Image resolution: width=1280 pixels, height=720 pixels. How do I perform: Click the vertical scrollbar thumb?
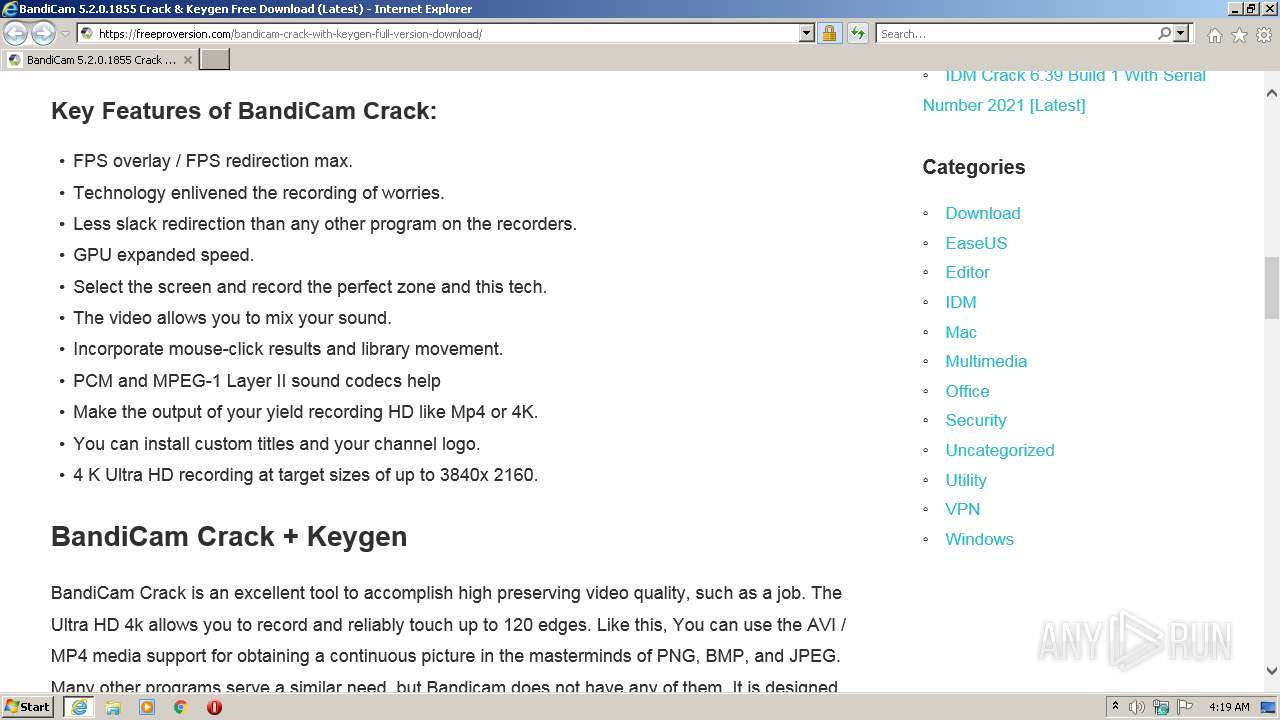coord(1271,288)
